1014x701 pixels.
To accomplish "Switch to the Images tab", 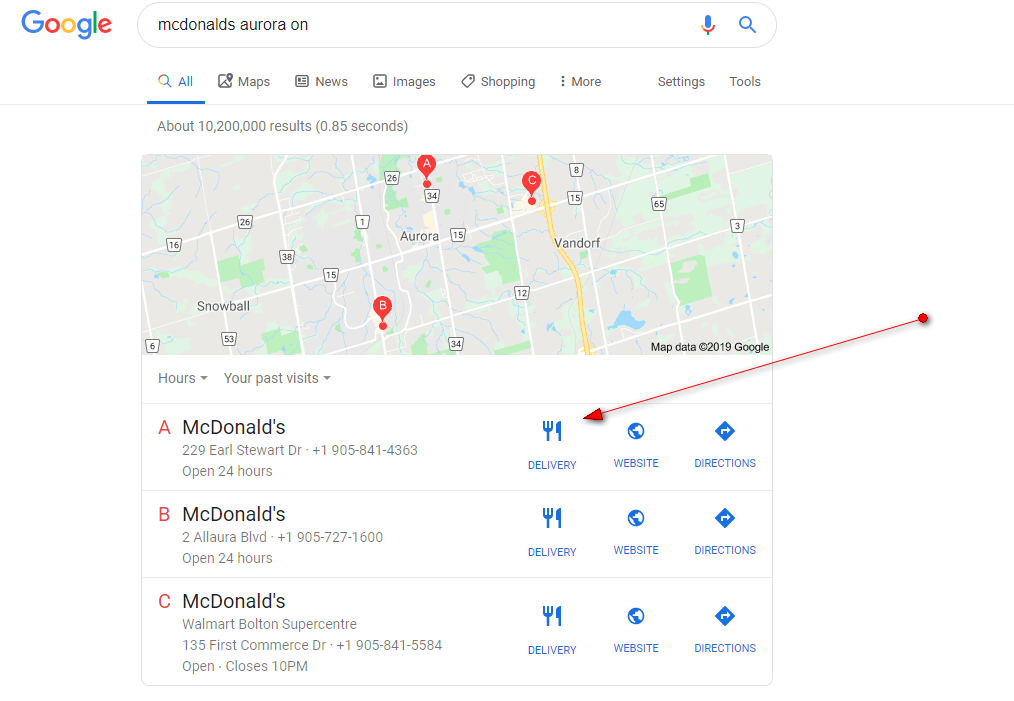I will click(404, 81).
